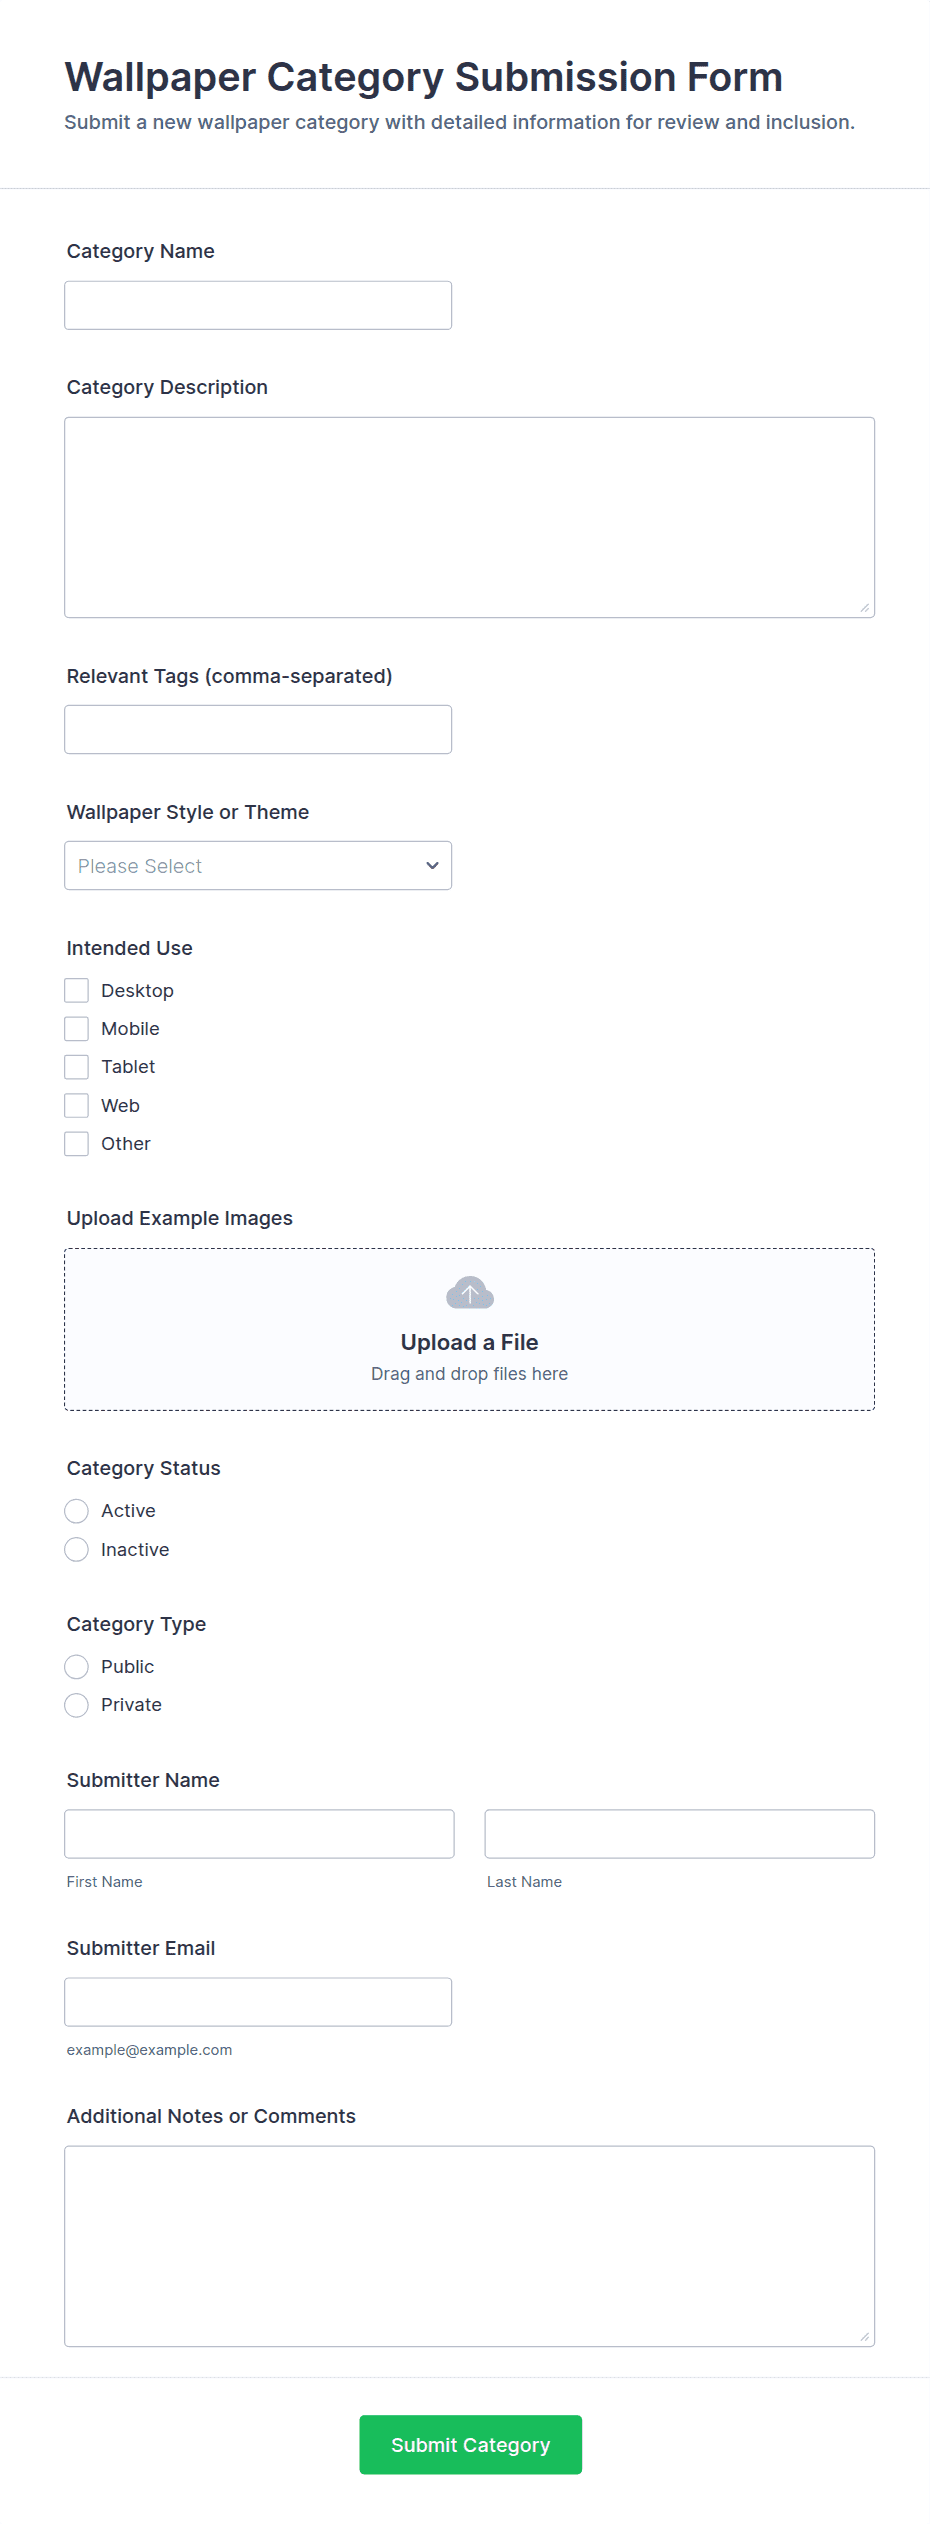Focus the Category Name text field

click(x=257, y=305)
